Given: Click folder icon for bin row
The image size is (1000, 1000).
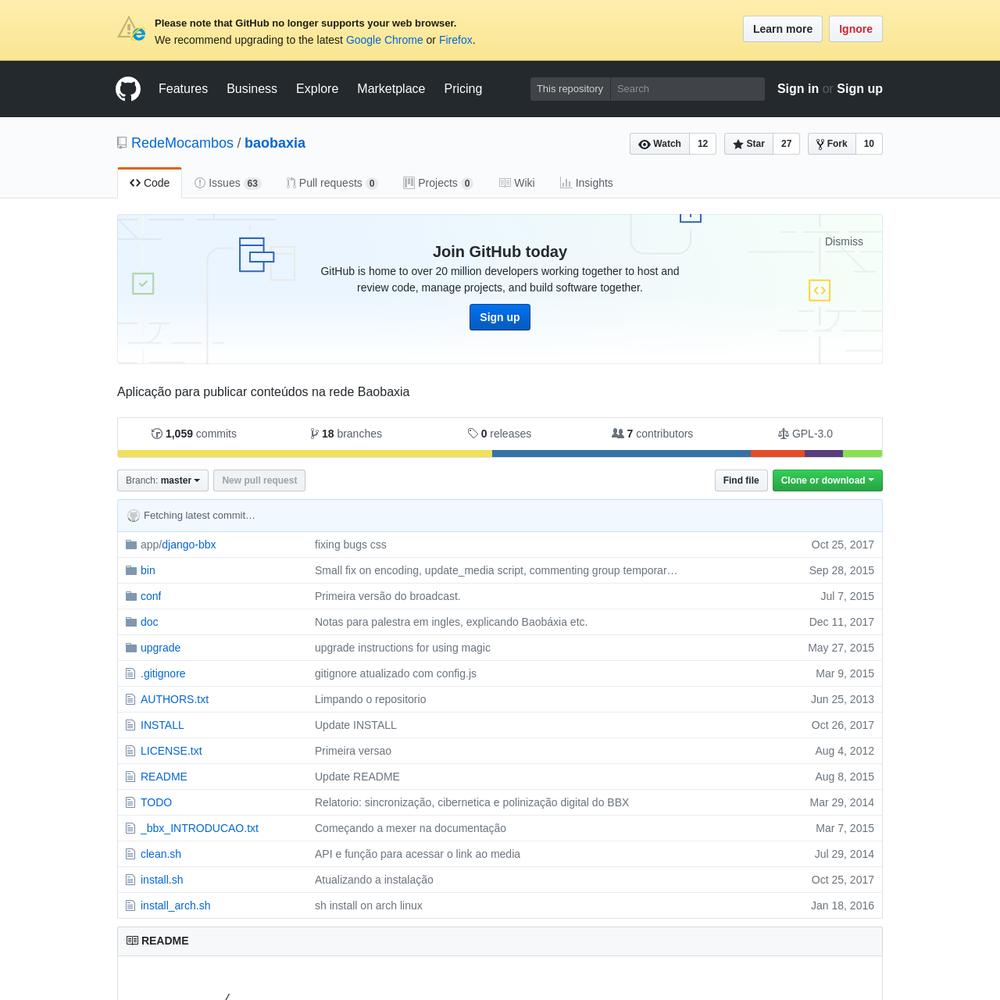Looking at the screenshot, I should tap(131, 570).
